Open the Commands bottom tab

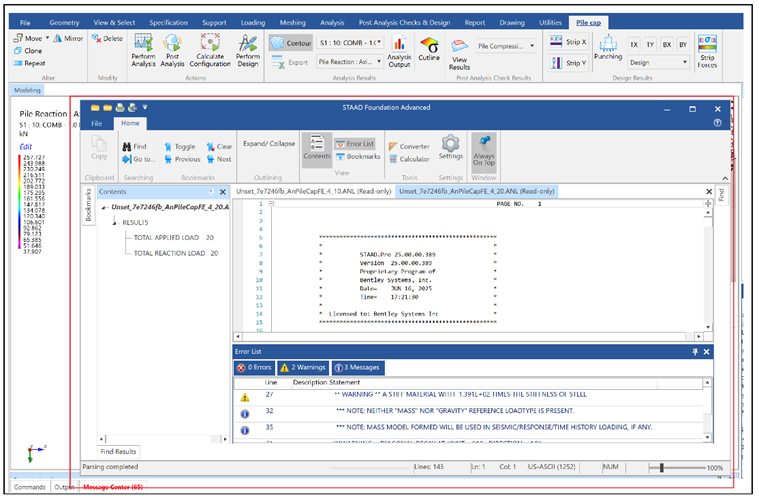(x=30, y=487)
